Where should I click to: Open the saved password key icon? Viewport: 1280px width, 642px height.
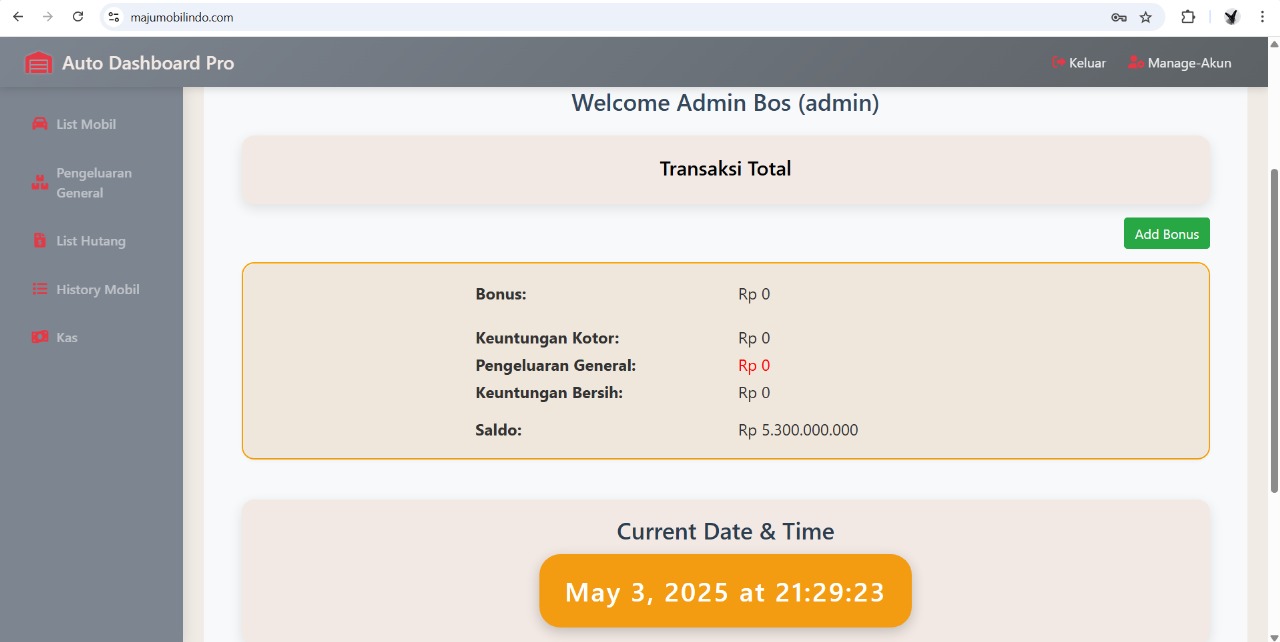(x=1119, y=17)
